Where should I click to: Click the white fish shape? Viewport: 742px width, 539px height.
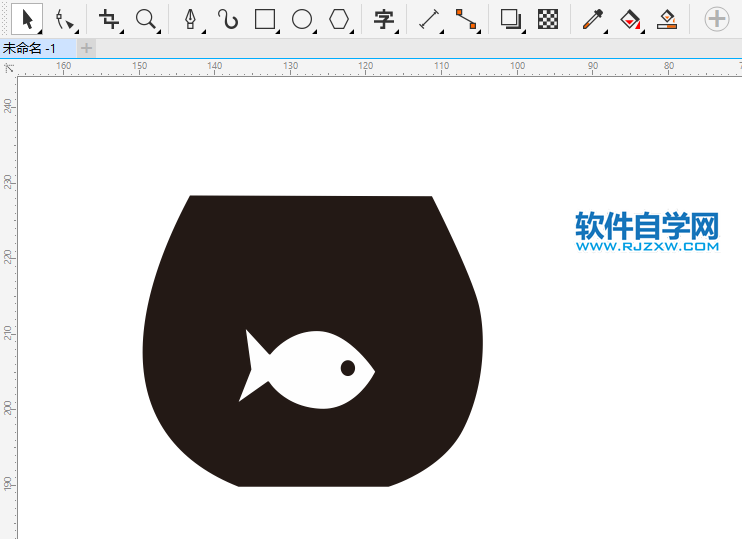pyautogui.click(x=307, y=370)
